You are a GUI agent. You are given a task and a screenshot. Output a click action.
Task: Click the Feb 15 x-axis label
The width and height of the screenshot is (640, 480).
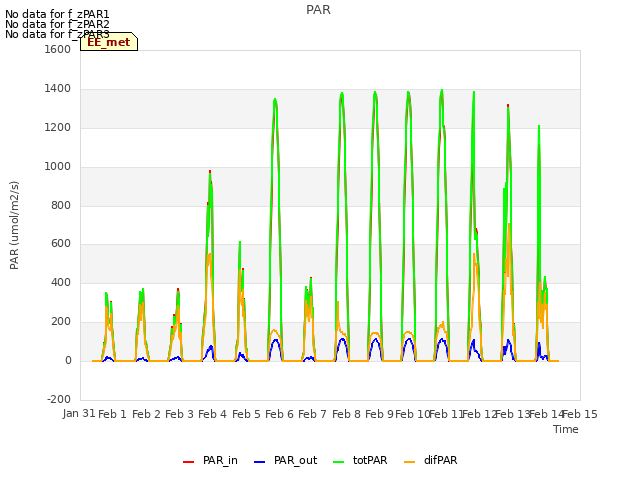[x=580, y=414]
